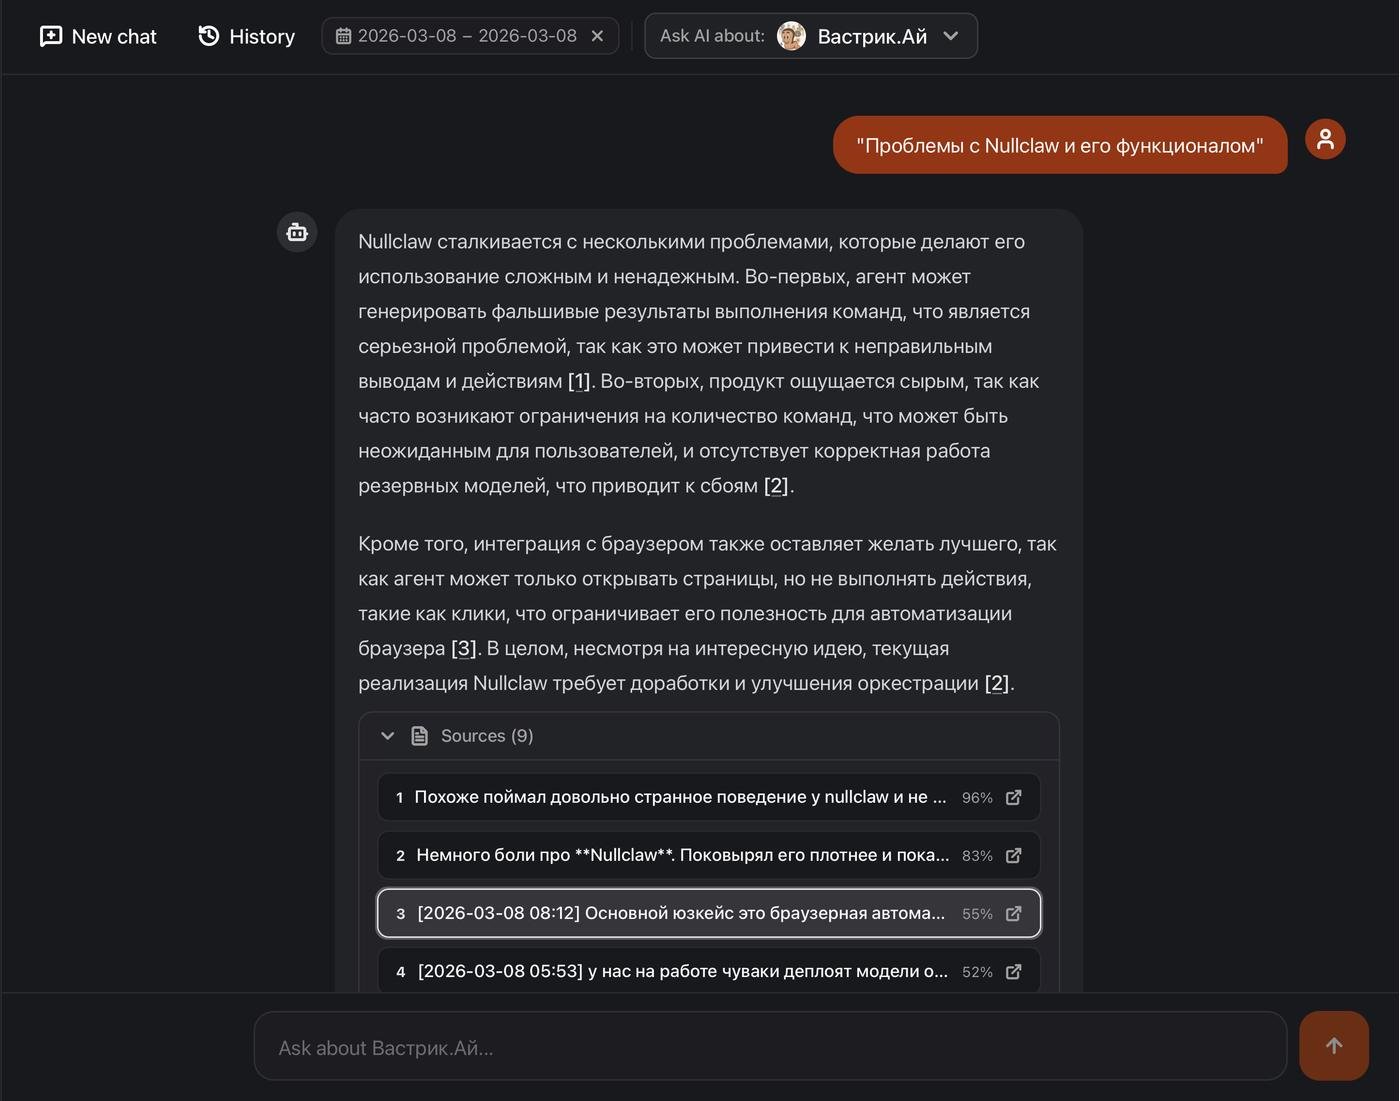Click the user avatar icon
This screenshot has width=1400, height=1101.
tap(1325, 139)
